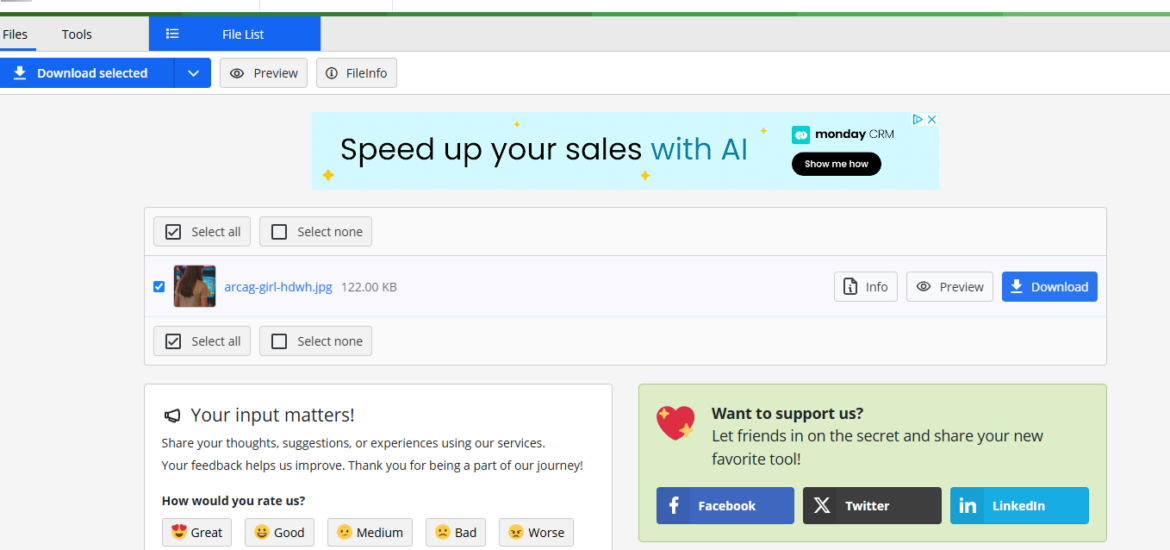Share via the LinkedIn in icon
The width and height of the screenshot is (1170, 550).
tap(968, 505)
